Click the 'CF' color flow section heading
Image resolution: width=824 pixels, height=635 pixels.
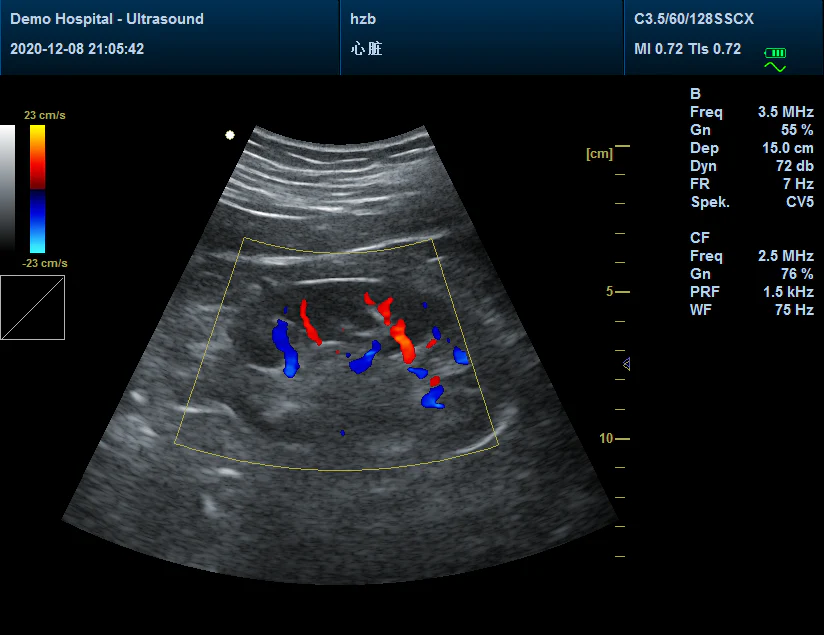(700, 238)
